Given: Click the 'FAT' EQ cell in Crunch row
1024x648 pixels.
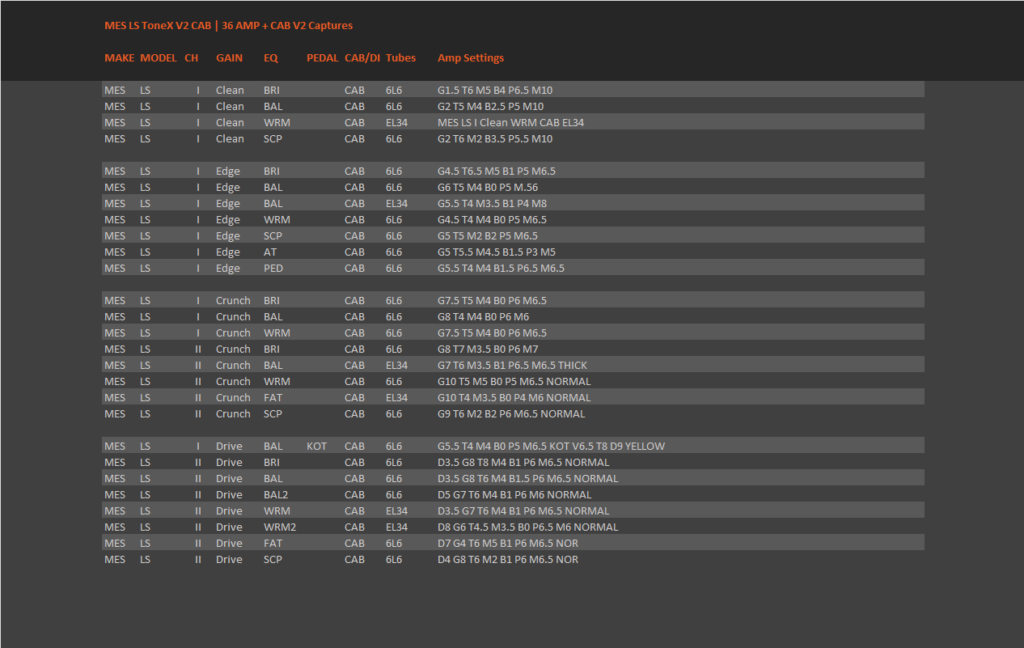Looking at the screenshot, I should pyautogui.click(x=273, y=398).
